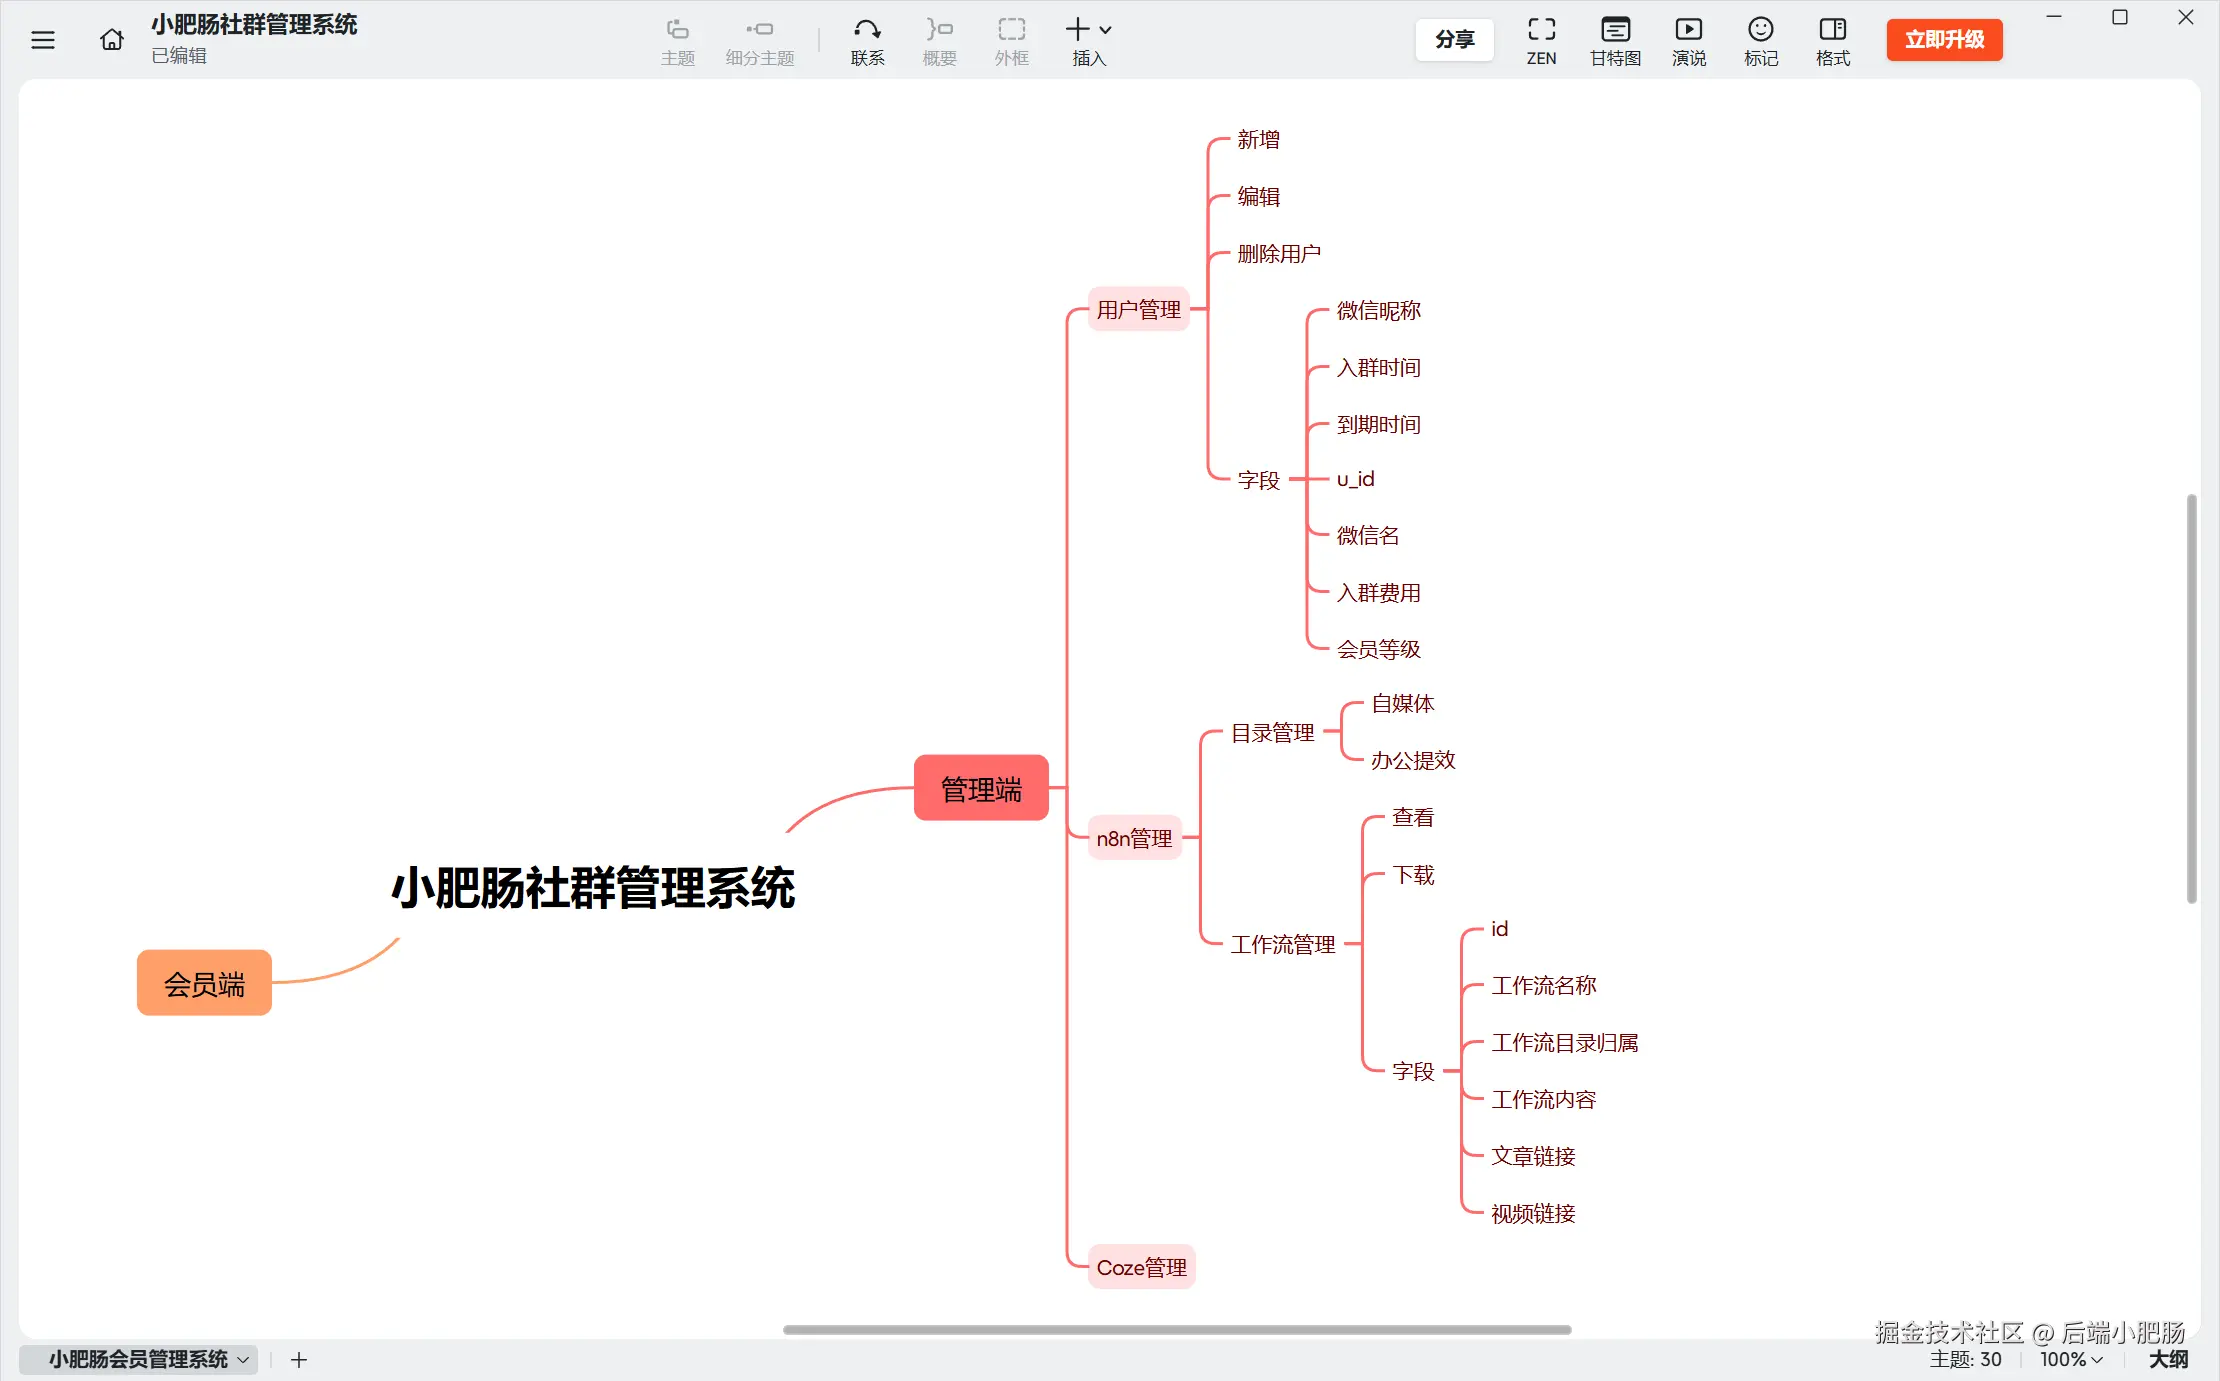The image size is (2220, 1381).
Task: Open the 100% zoom level dropdown
Action: [x=2071, y=1359]
